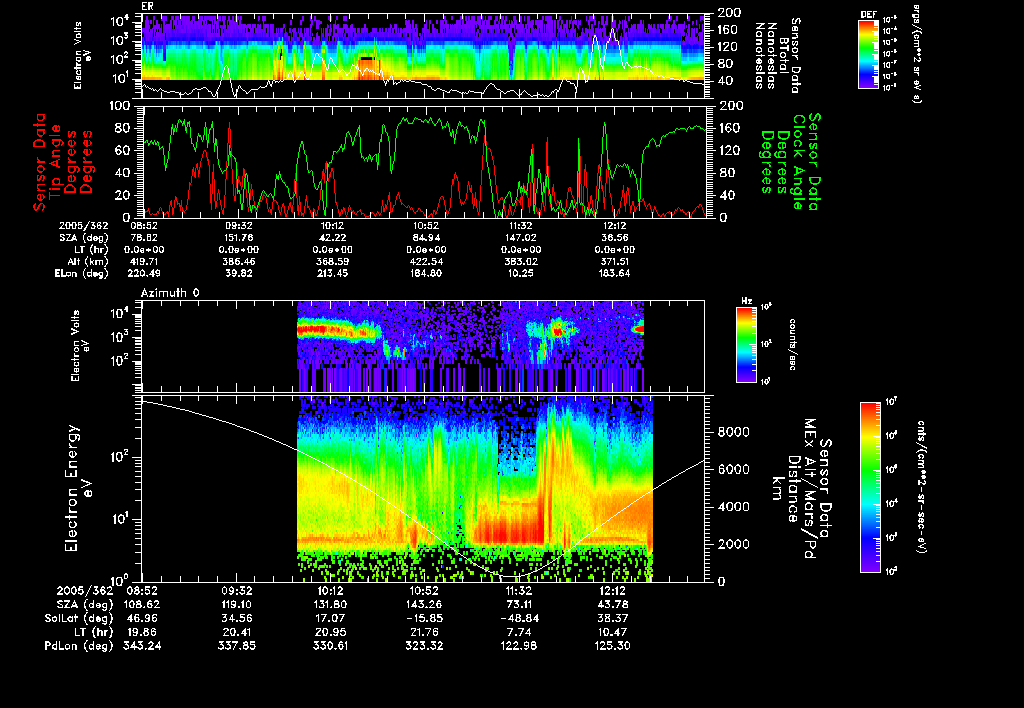Click the Hz counts/sec color bar

(746, 344)
